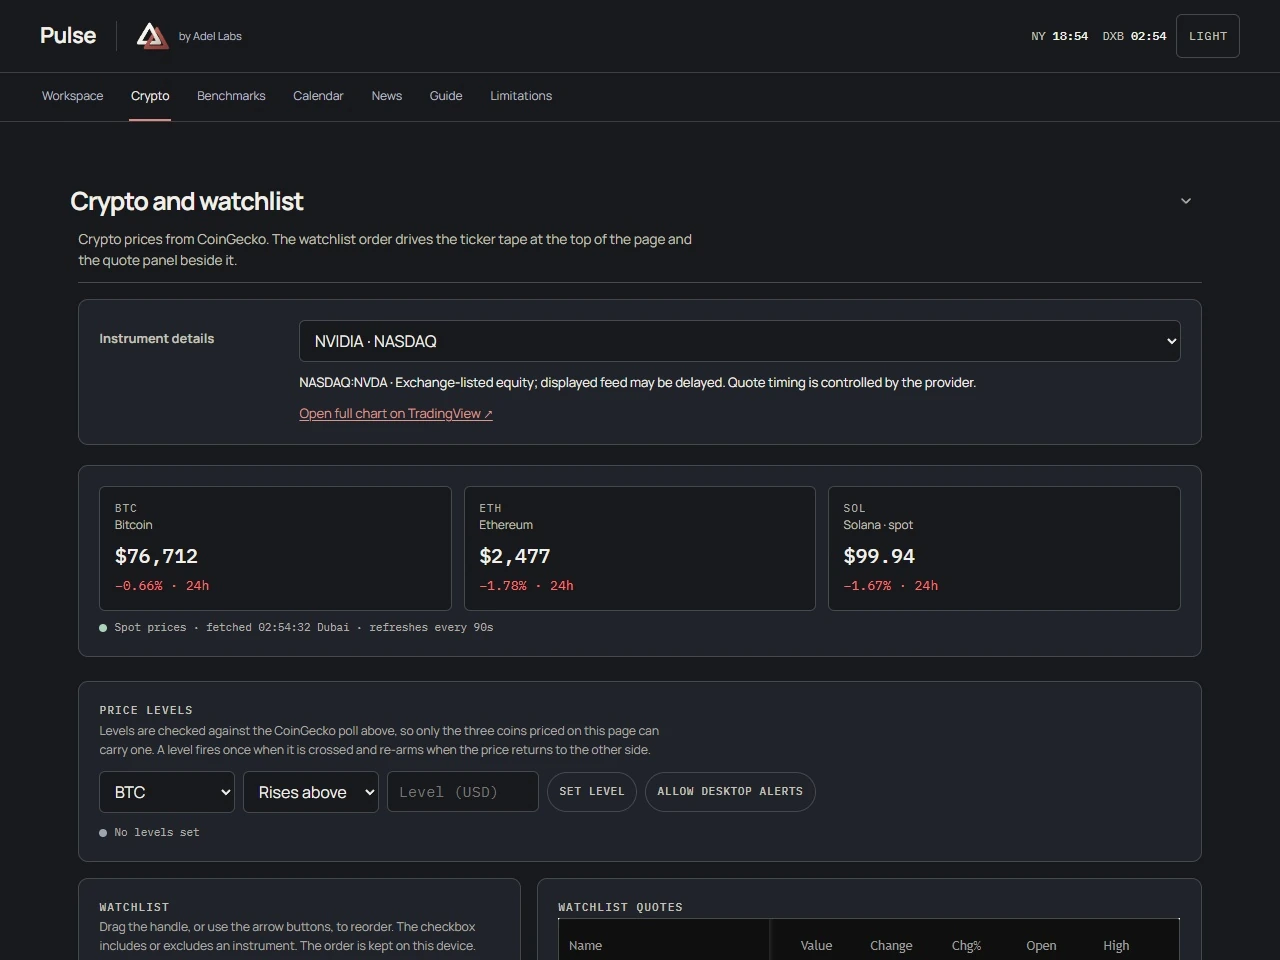
Task: Click the Bitcoin price $76,712
Action: click(x=156, y=556)
